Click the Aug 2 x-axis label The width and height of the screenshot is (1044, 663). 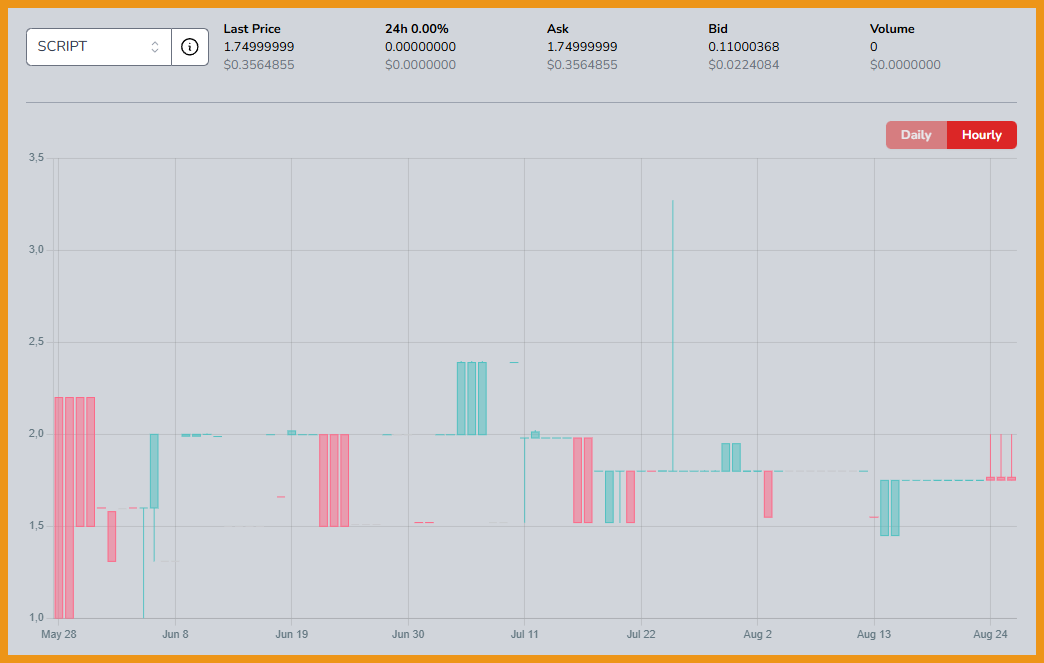(x=758, y=634)
